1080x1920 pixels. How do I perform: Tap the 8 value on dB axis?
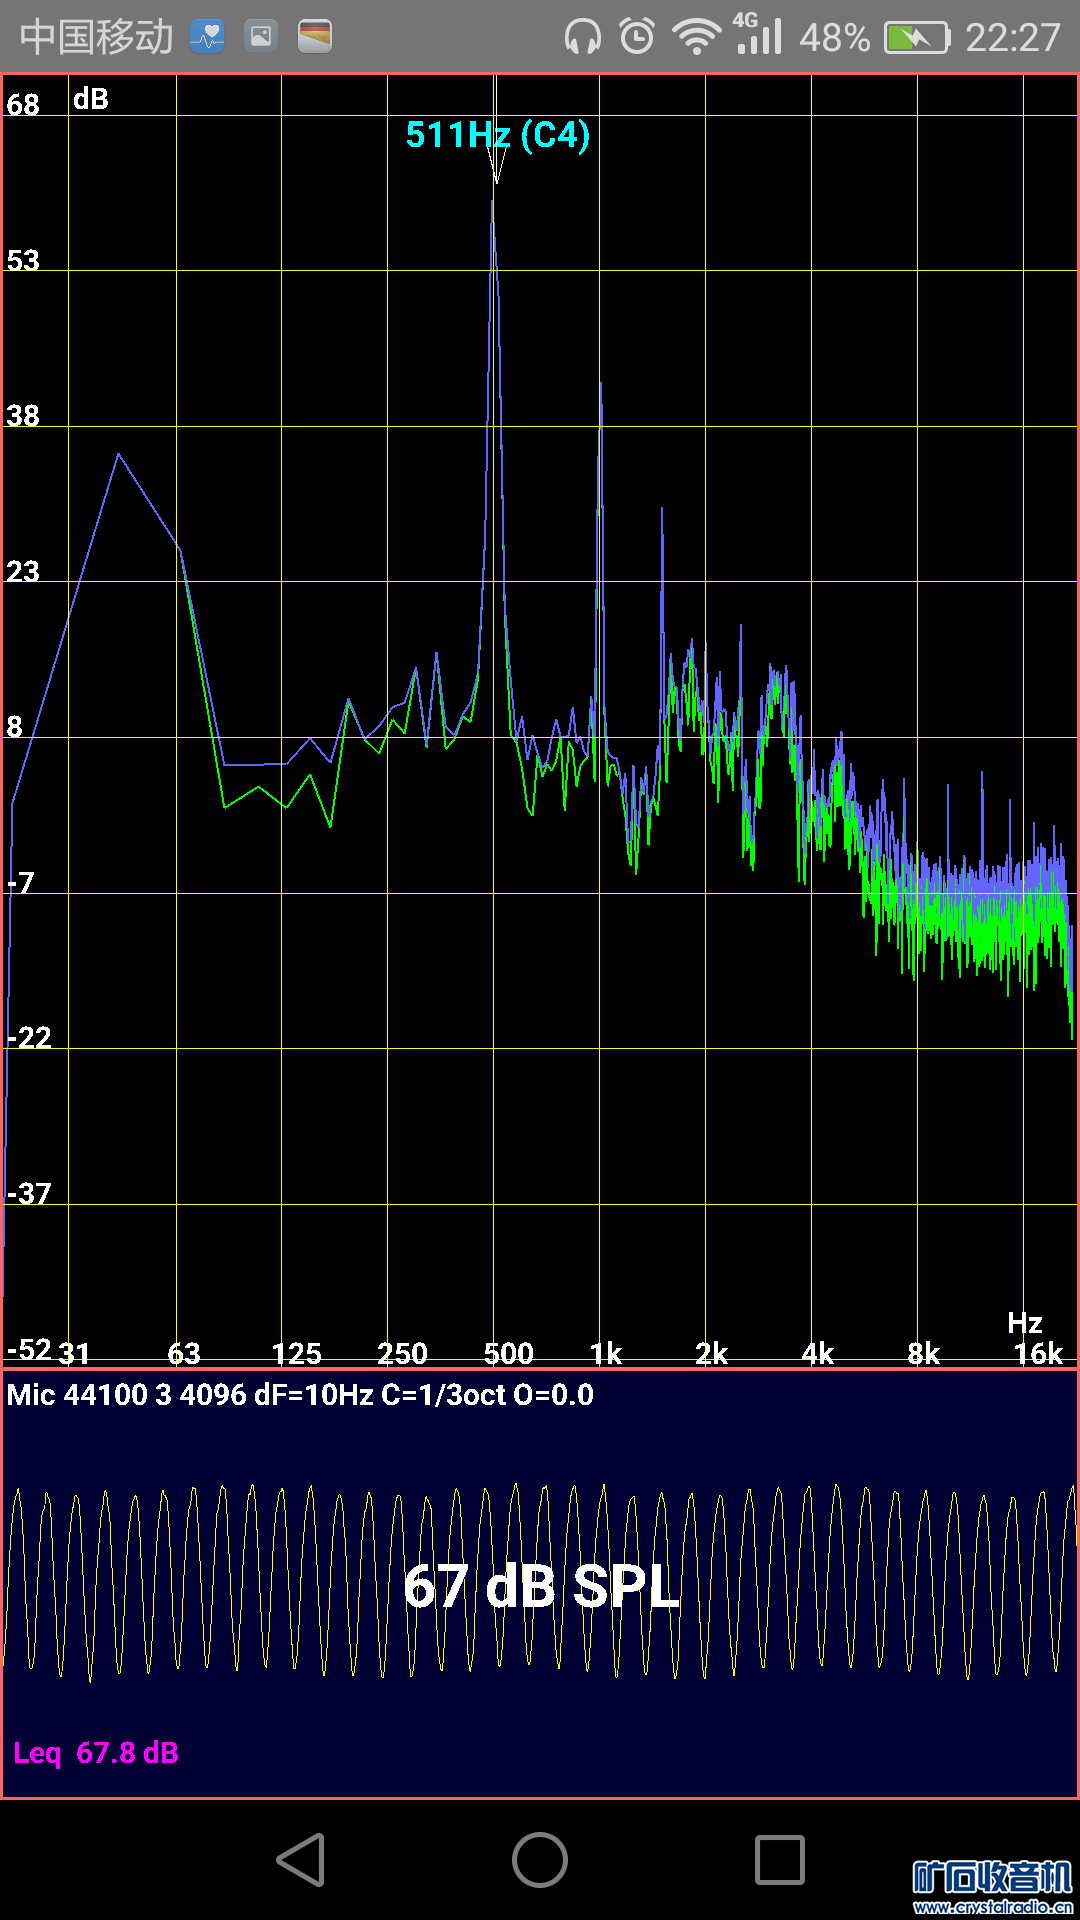[x=14, y=726]
